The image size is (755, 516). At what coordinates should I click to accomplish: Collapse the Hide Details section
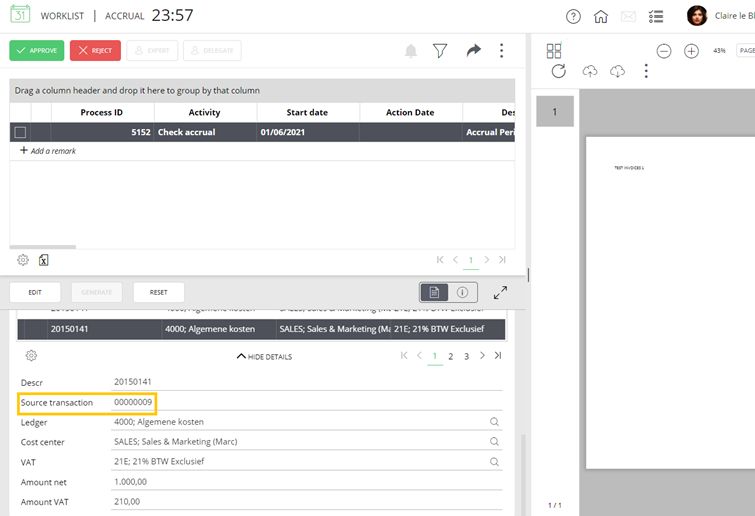click(x=264, y=356)
